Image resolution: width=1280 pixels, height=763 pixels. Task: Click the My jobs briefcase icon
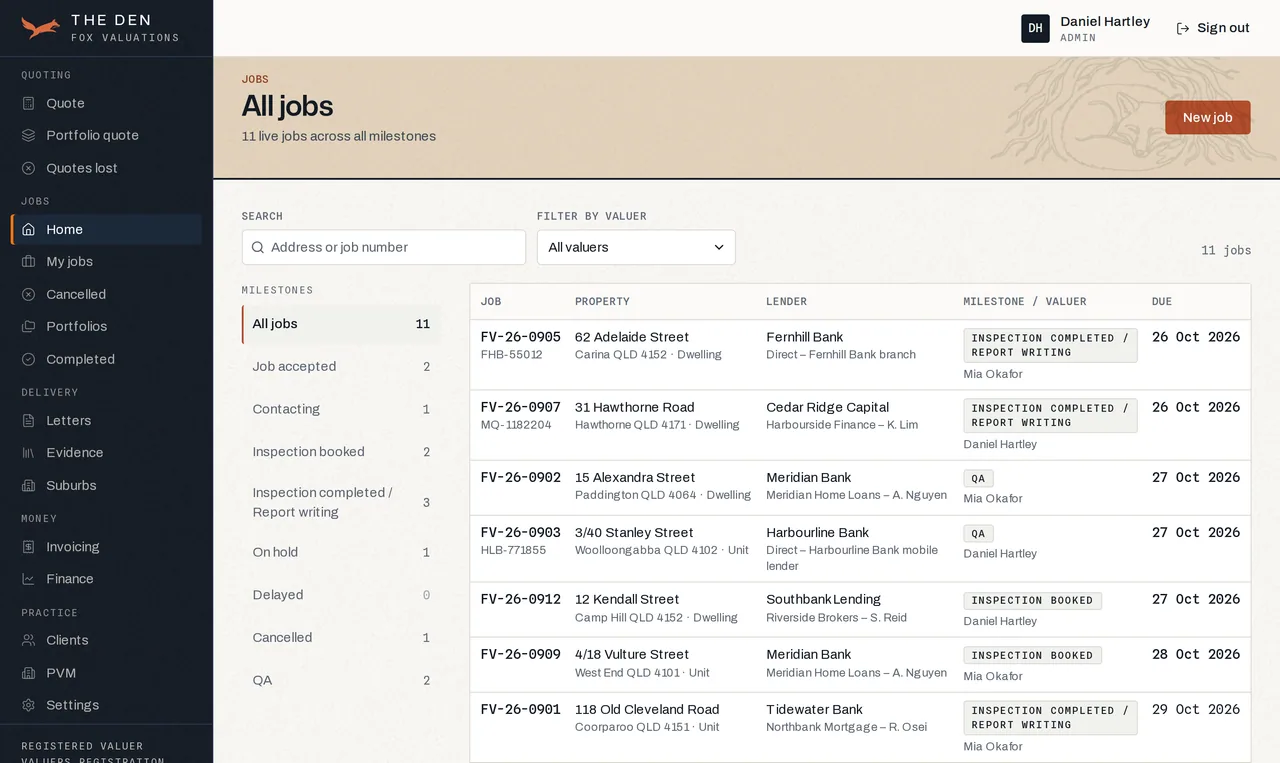click(29, 261)
